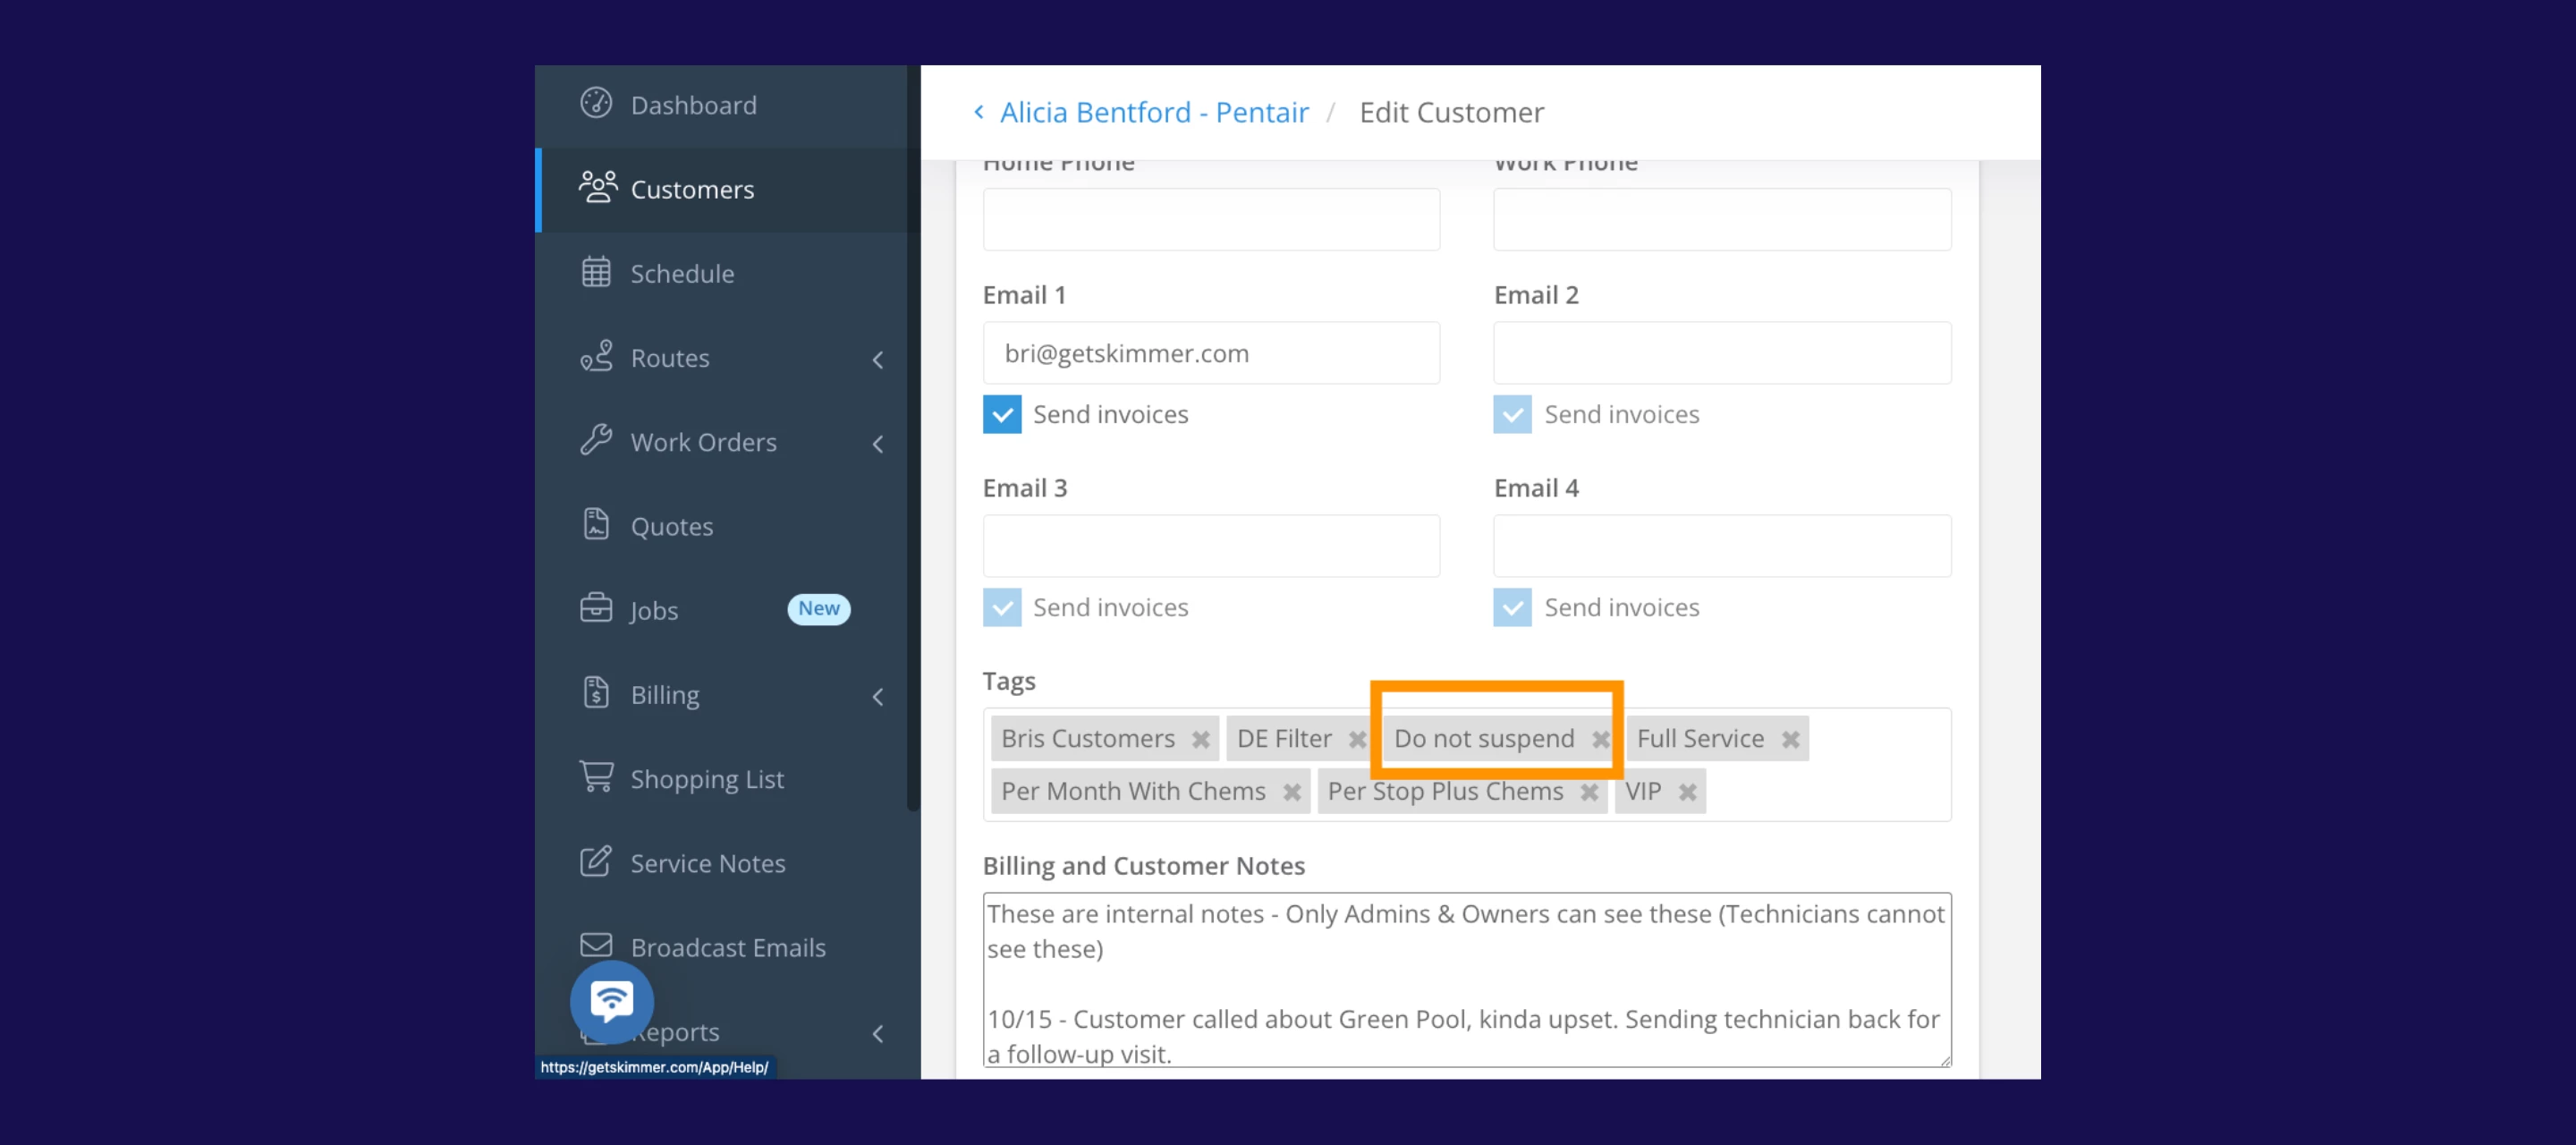
Task: Uncheck Send invoices under Email 1
Action: pyautogui.click(x=1001, y=414)
